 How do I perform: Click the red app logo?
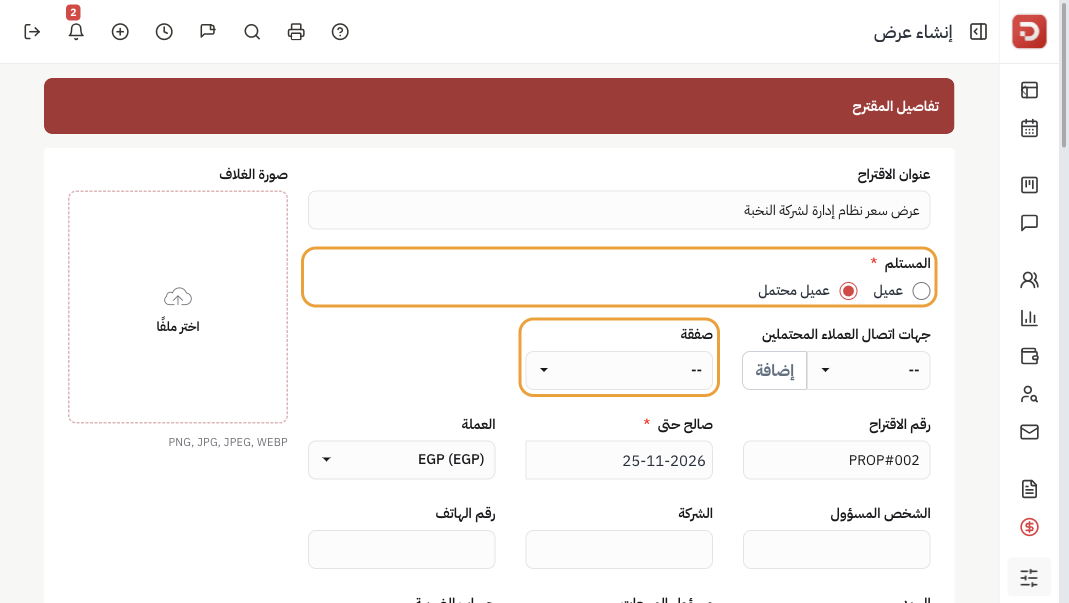[x=1029, y=31]
